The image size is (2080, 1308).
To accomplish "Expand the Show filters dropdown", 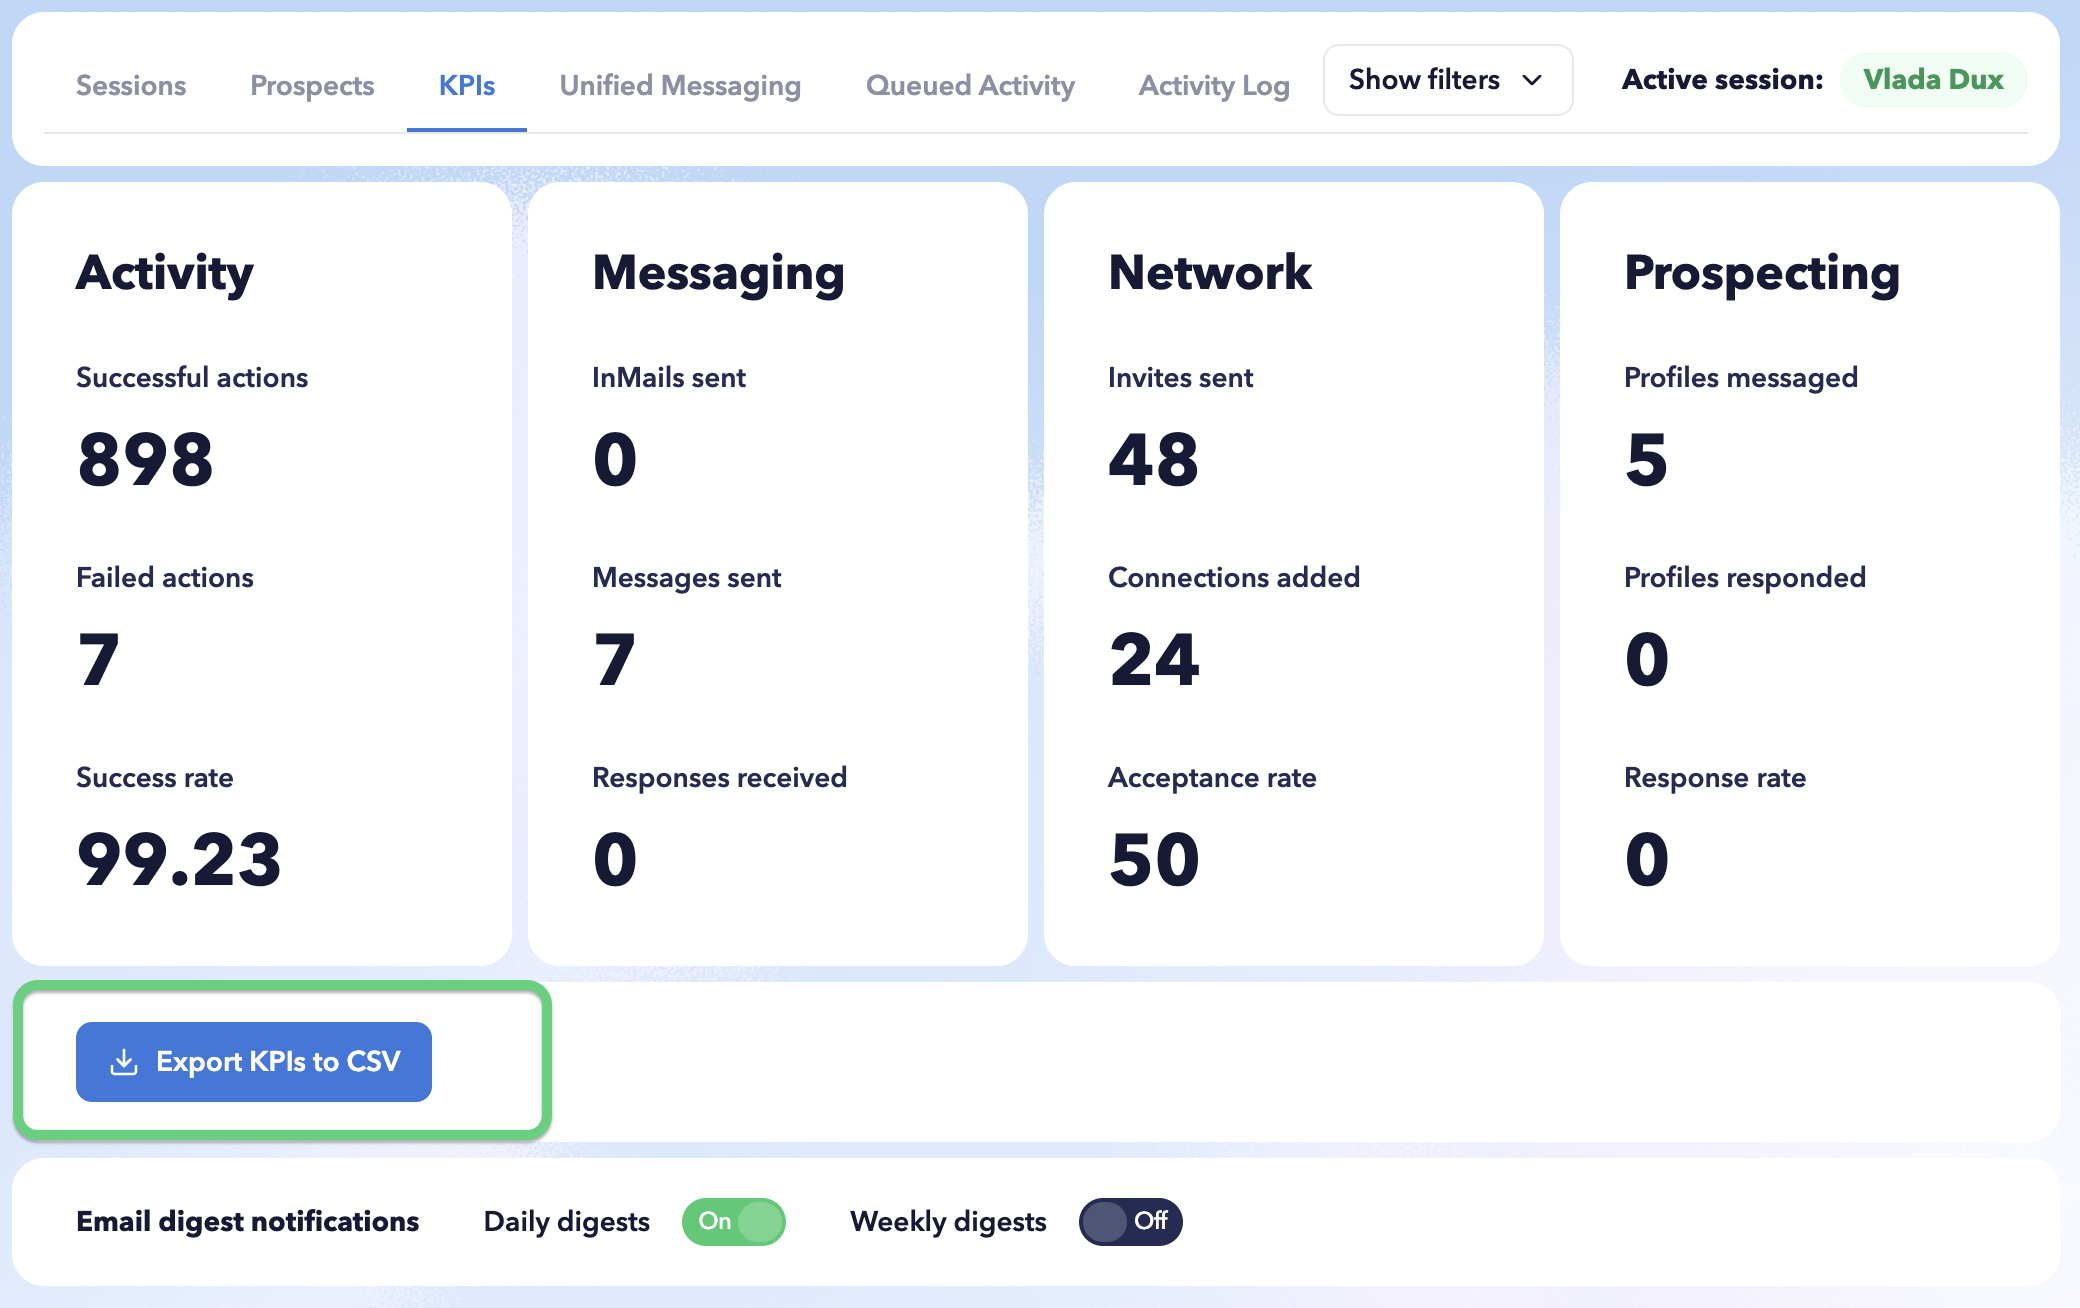I will [x=1447, y=80].
